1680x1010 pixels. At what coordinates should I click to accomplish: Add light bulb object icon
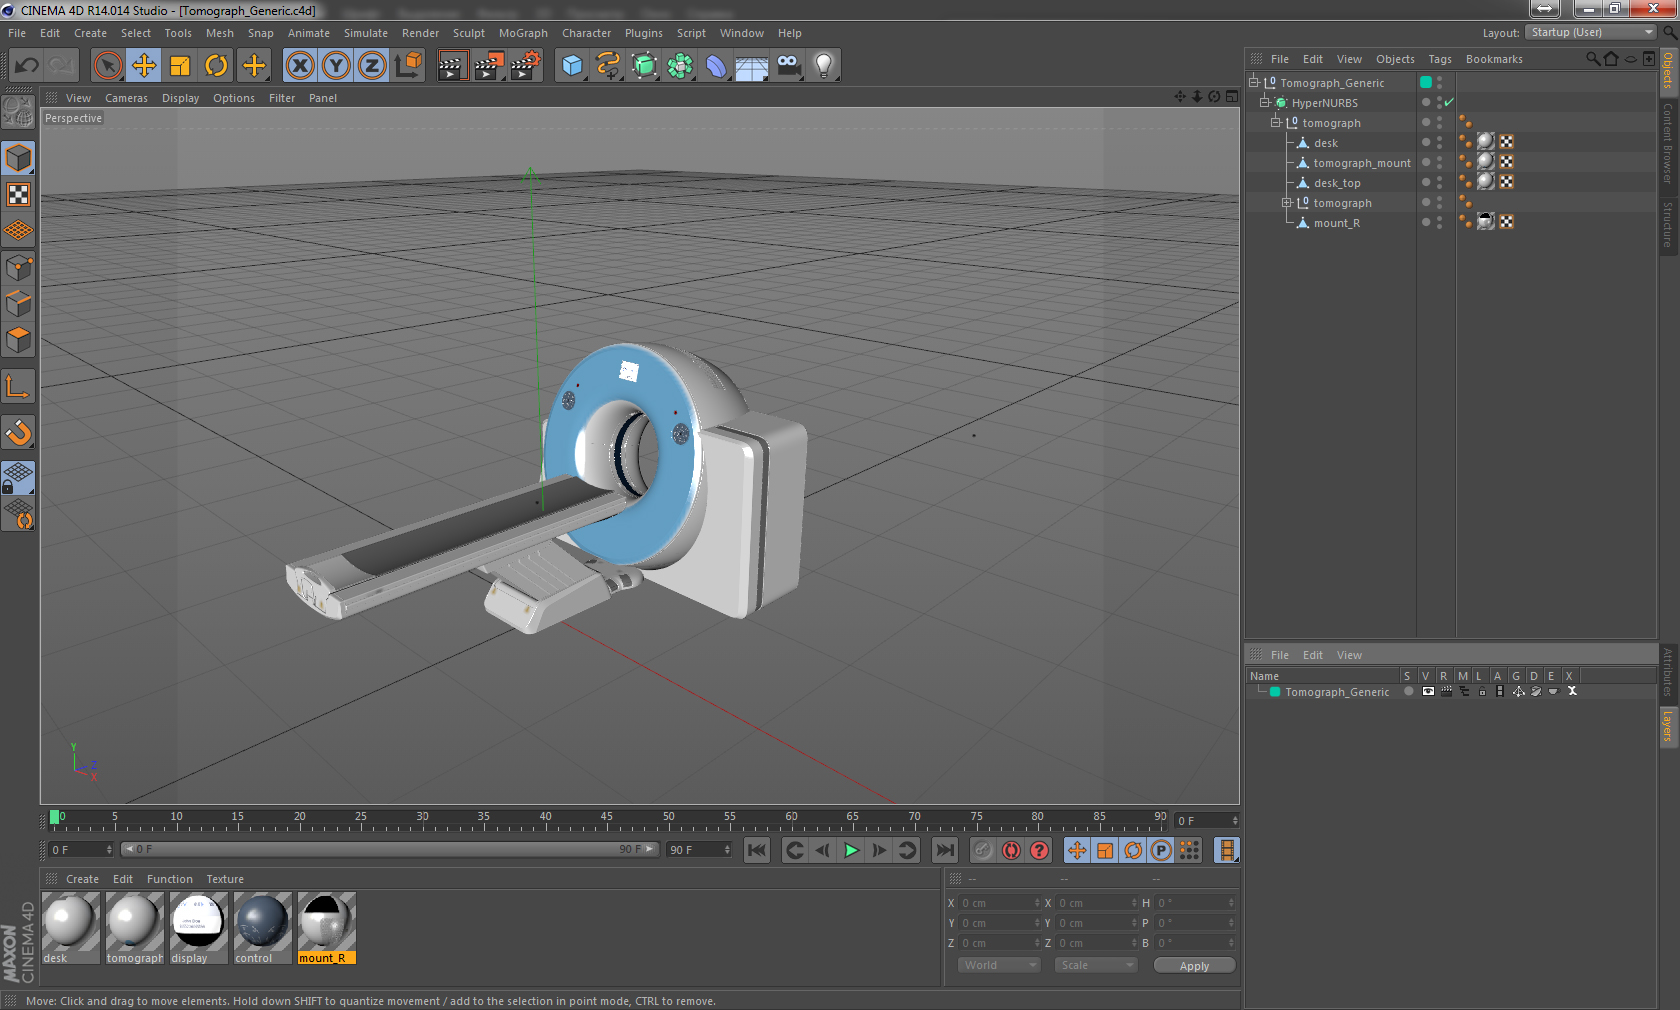[824, 66]
